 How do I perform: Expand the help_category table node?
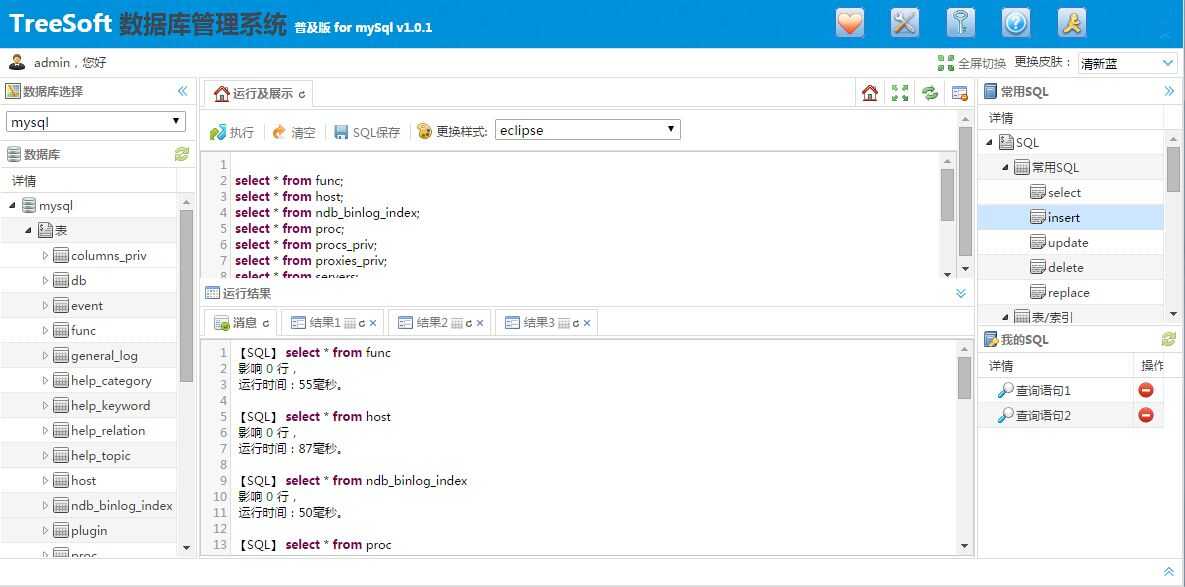[x=45, y=381]
